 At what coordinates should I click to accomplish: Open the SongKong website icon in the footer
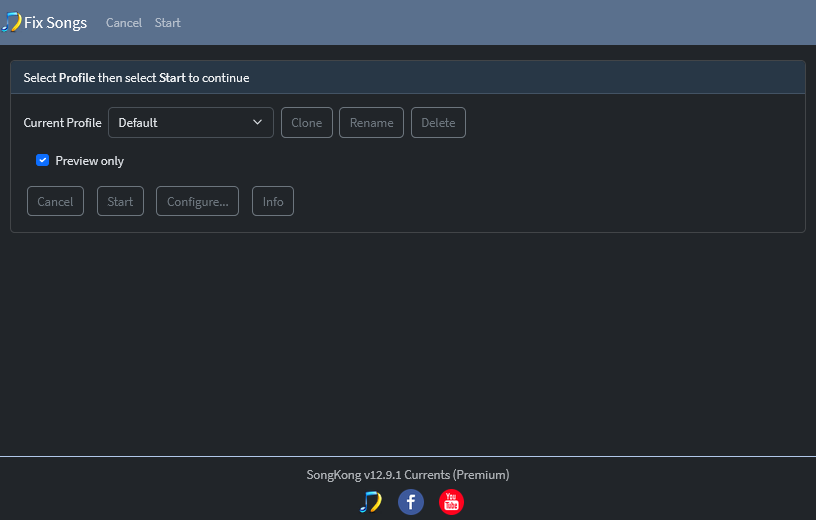click(371, 502)
